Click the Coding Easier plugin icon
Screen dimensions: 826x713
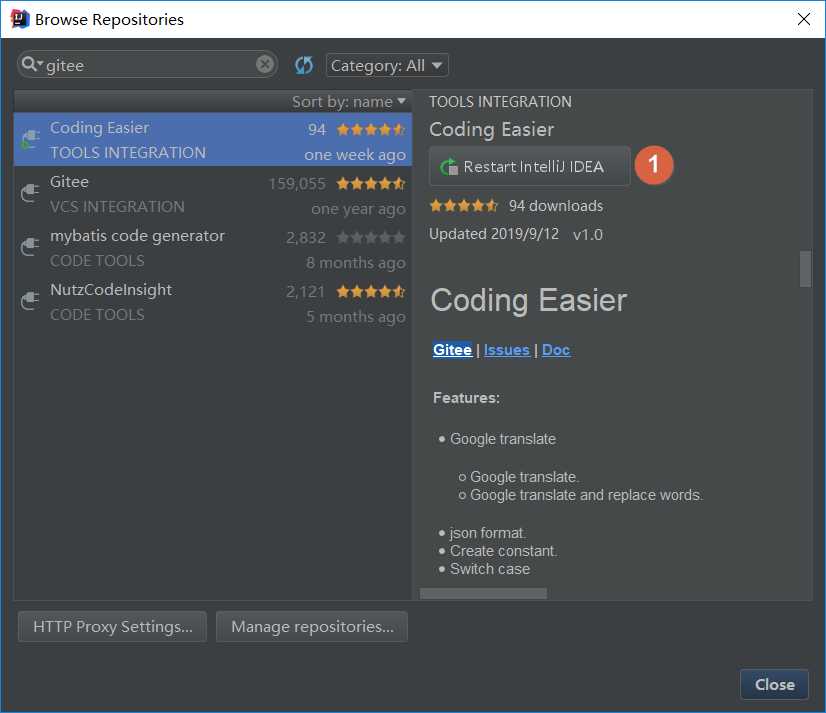30,139
